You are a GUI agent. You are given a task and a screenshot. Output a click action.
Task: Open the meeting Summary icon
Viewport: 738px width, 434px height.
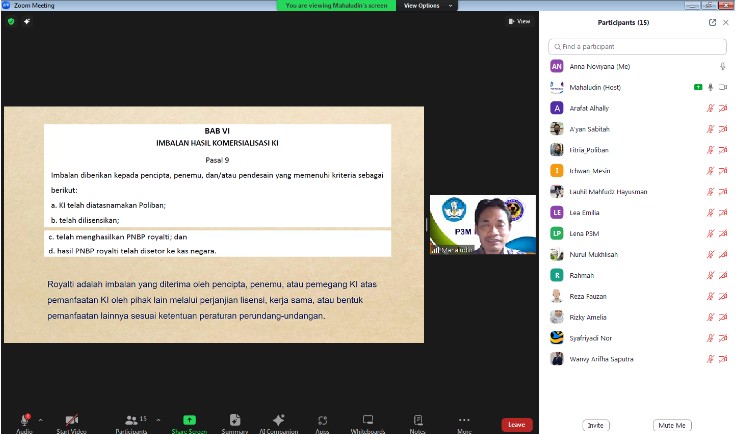(235, 419)
